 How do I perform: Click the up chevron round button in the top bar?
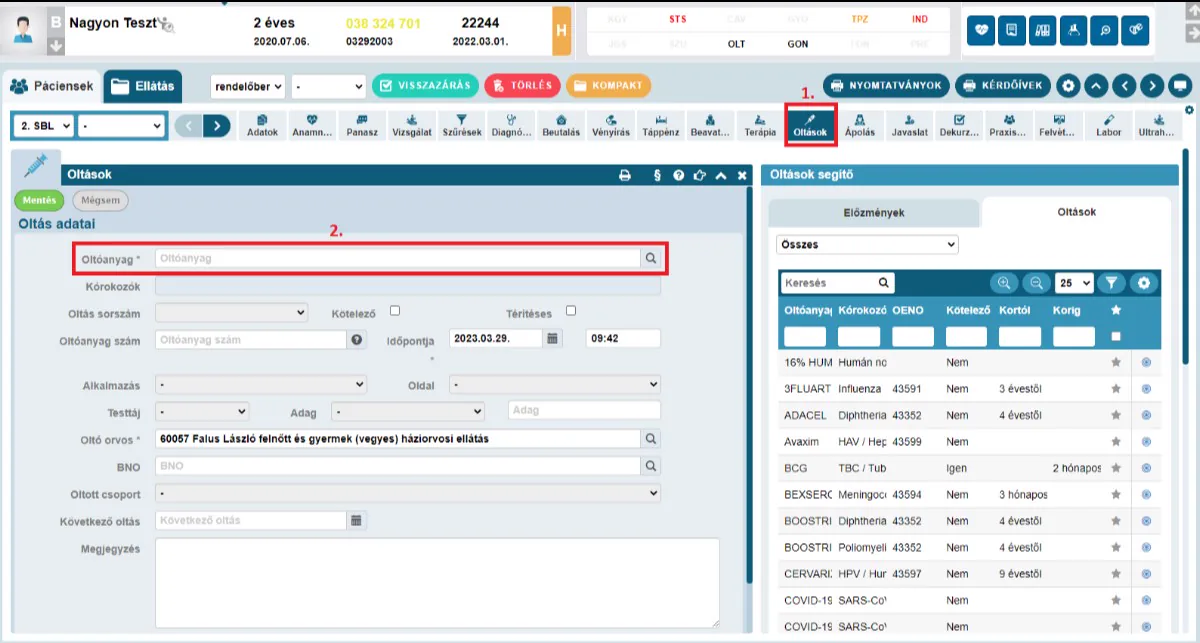tap(1097, 85)
